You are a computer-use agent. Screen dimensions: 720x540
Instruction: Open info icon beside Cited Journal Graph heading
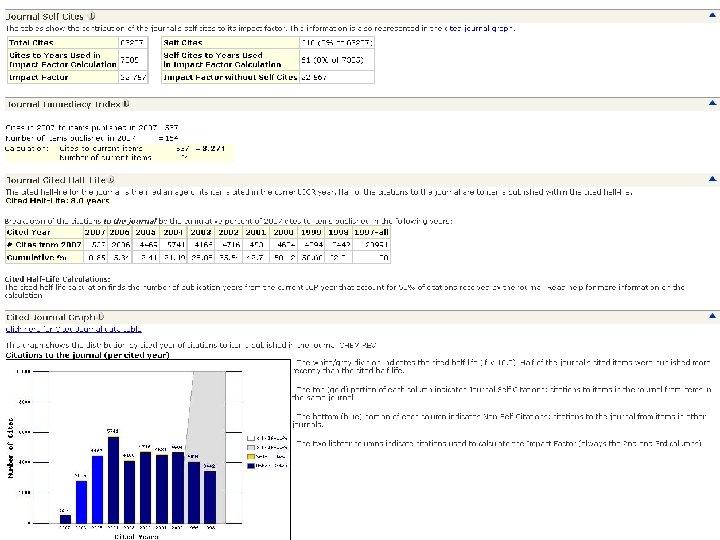coord(101,317)
